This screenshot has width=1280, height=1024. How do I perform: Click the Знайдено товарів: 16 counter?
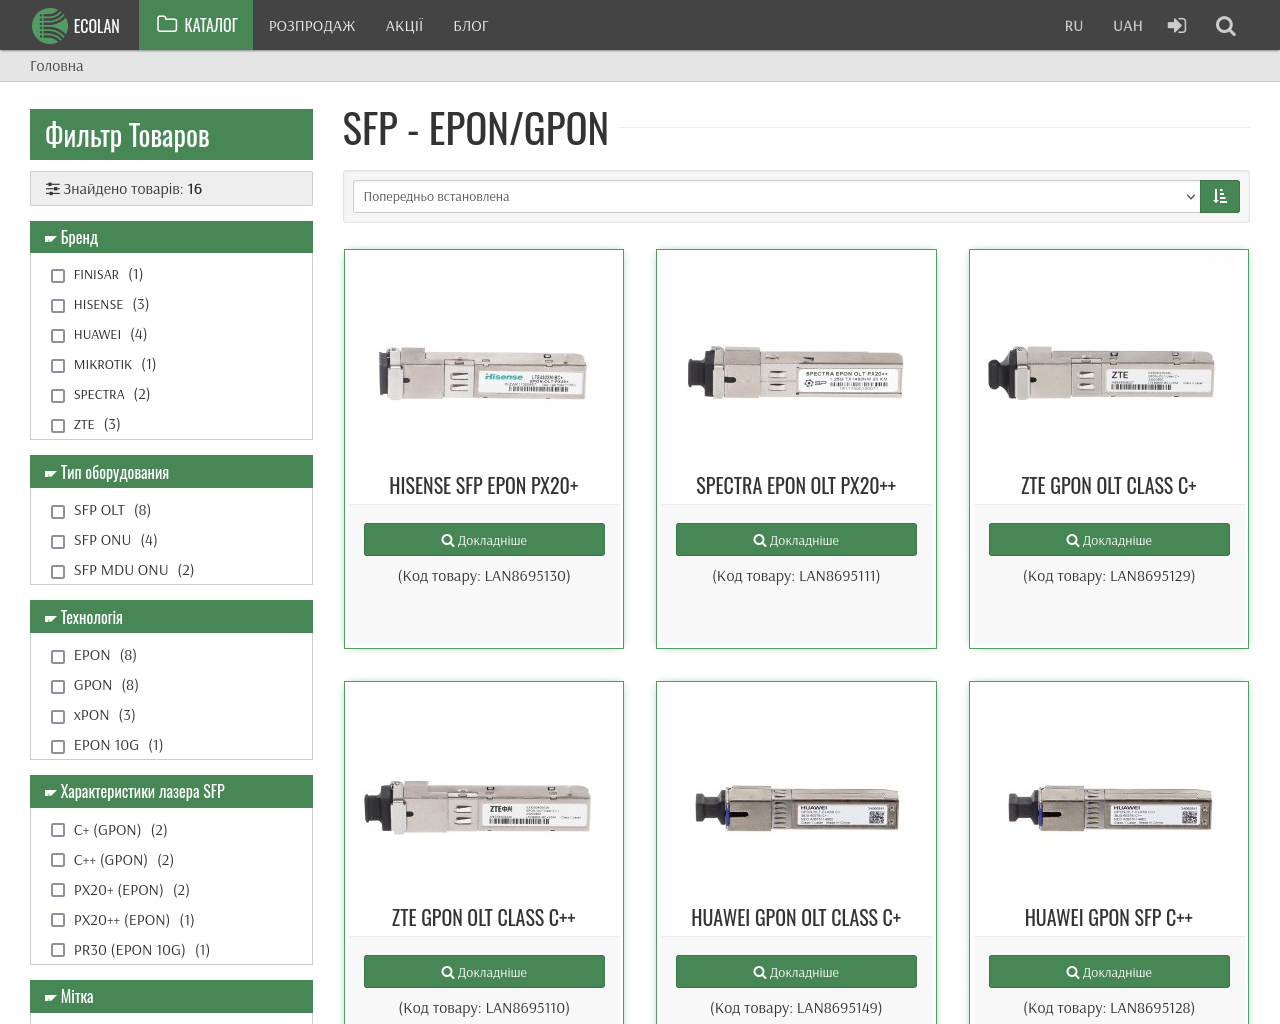click(171, 188)
